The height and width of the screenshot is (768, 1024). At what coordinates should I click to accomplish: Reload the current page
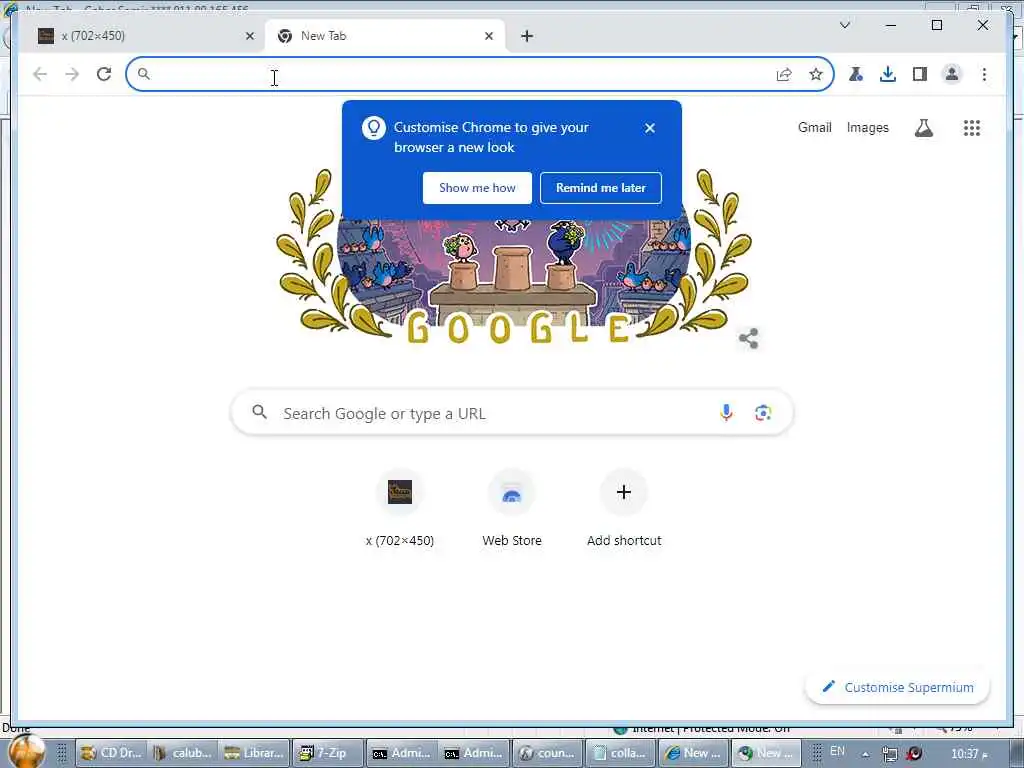click(x=104, y=74)
